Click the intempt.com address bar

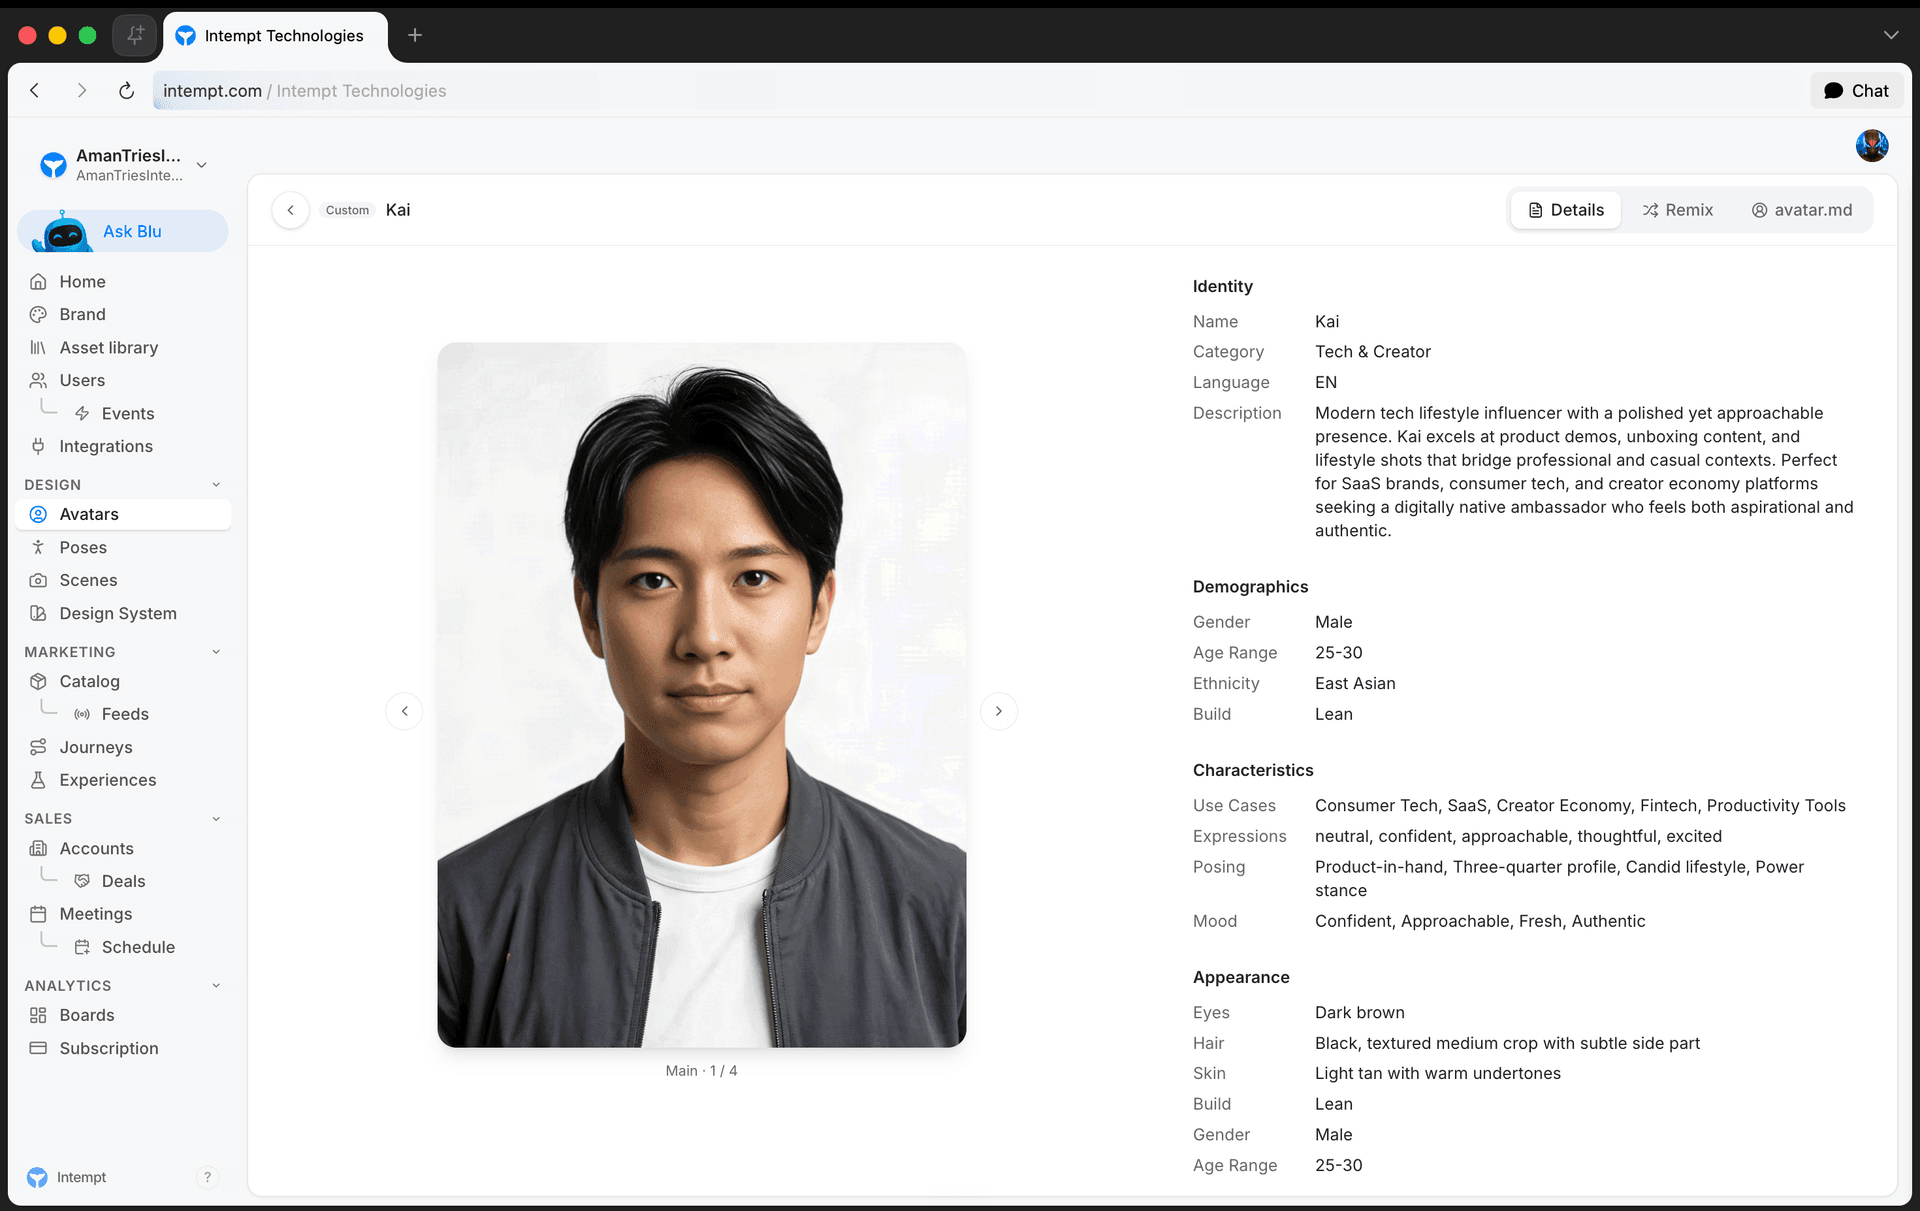click(975, 91)
